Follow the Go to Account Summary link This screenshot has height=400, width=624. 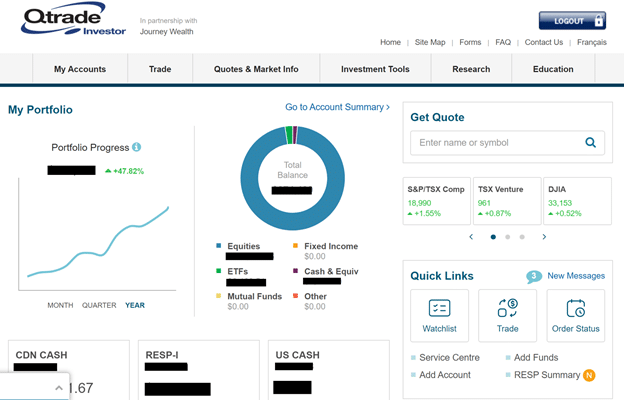click(x=337, y=107)
